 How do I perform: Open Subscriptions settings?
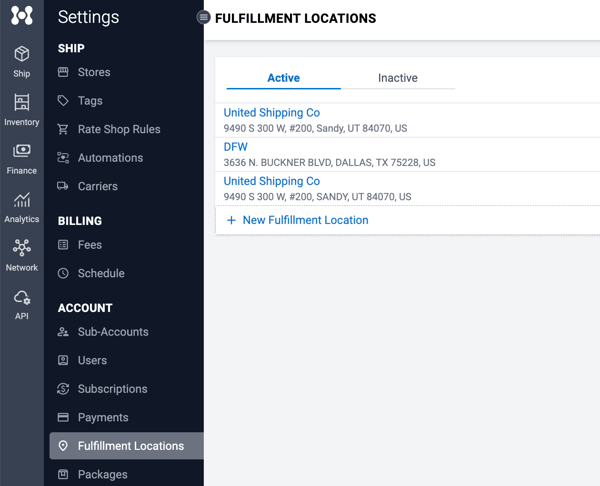click(x=112, y=389)
